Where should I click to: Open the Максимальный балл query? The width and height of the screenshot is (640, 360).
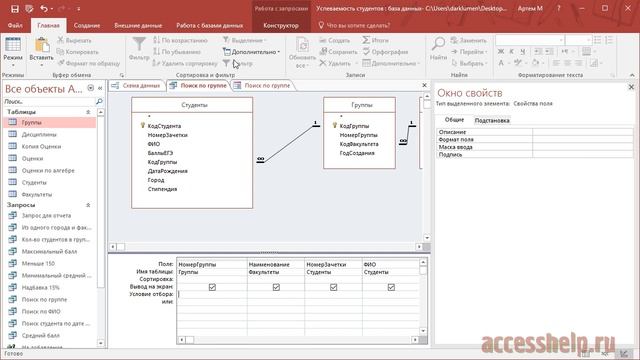[x=49, y=251]
